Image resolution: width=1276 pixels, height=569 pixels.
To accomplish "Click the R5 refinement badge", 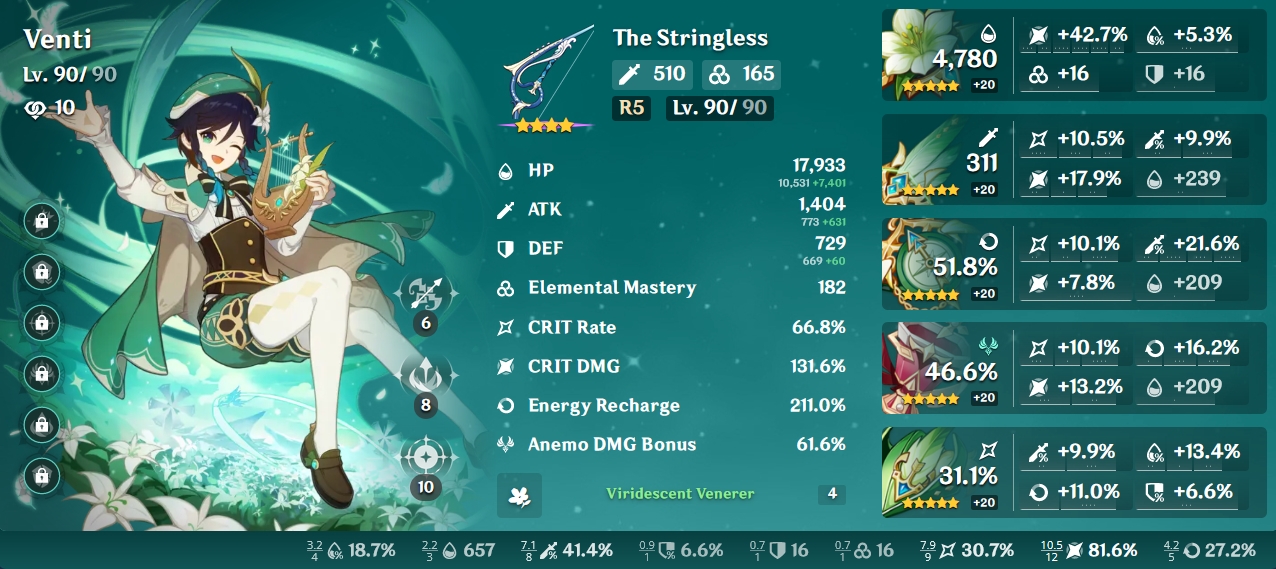I will coord(632,108).
